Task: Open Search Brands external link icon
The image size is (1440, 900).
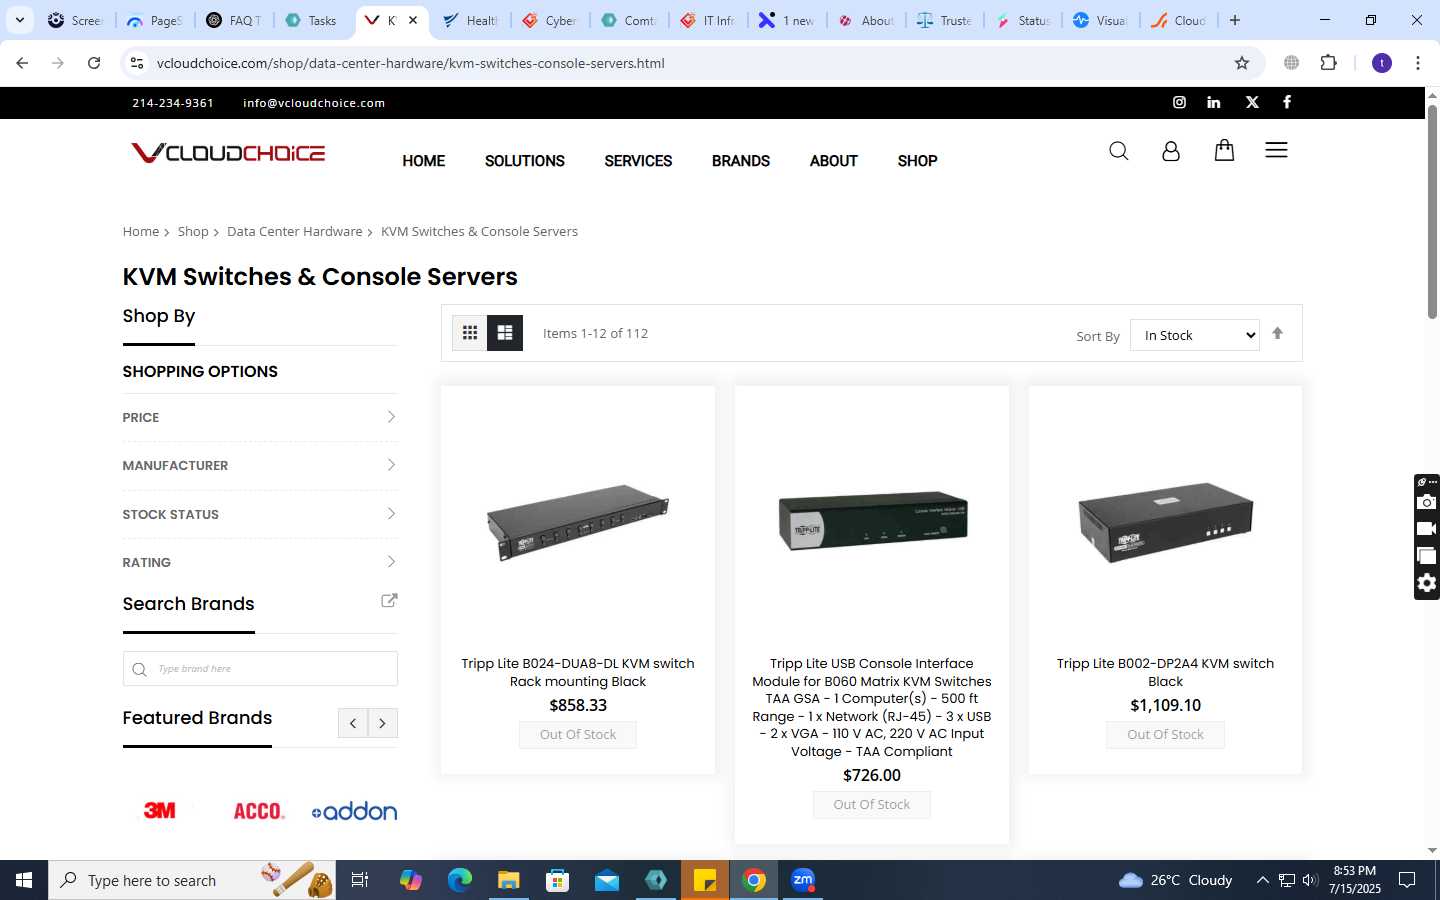Action: pyautogui.click(x=389, y=601)
